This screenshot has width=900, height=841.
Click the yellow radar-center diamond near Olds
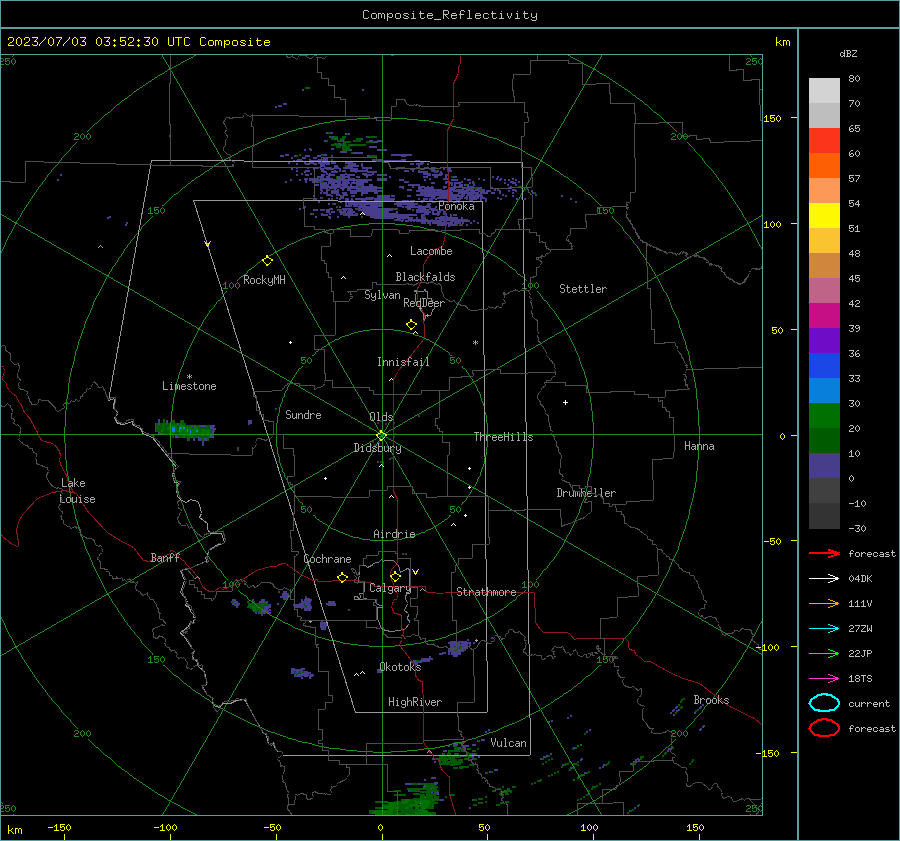click(x=381, y=436)
